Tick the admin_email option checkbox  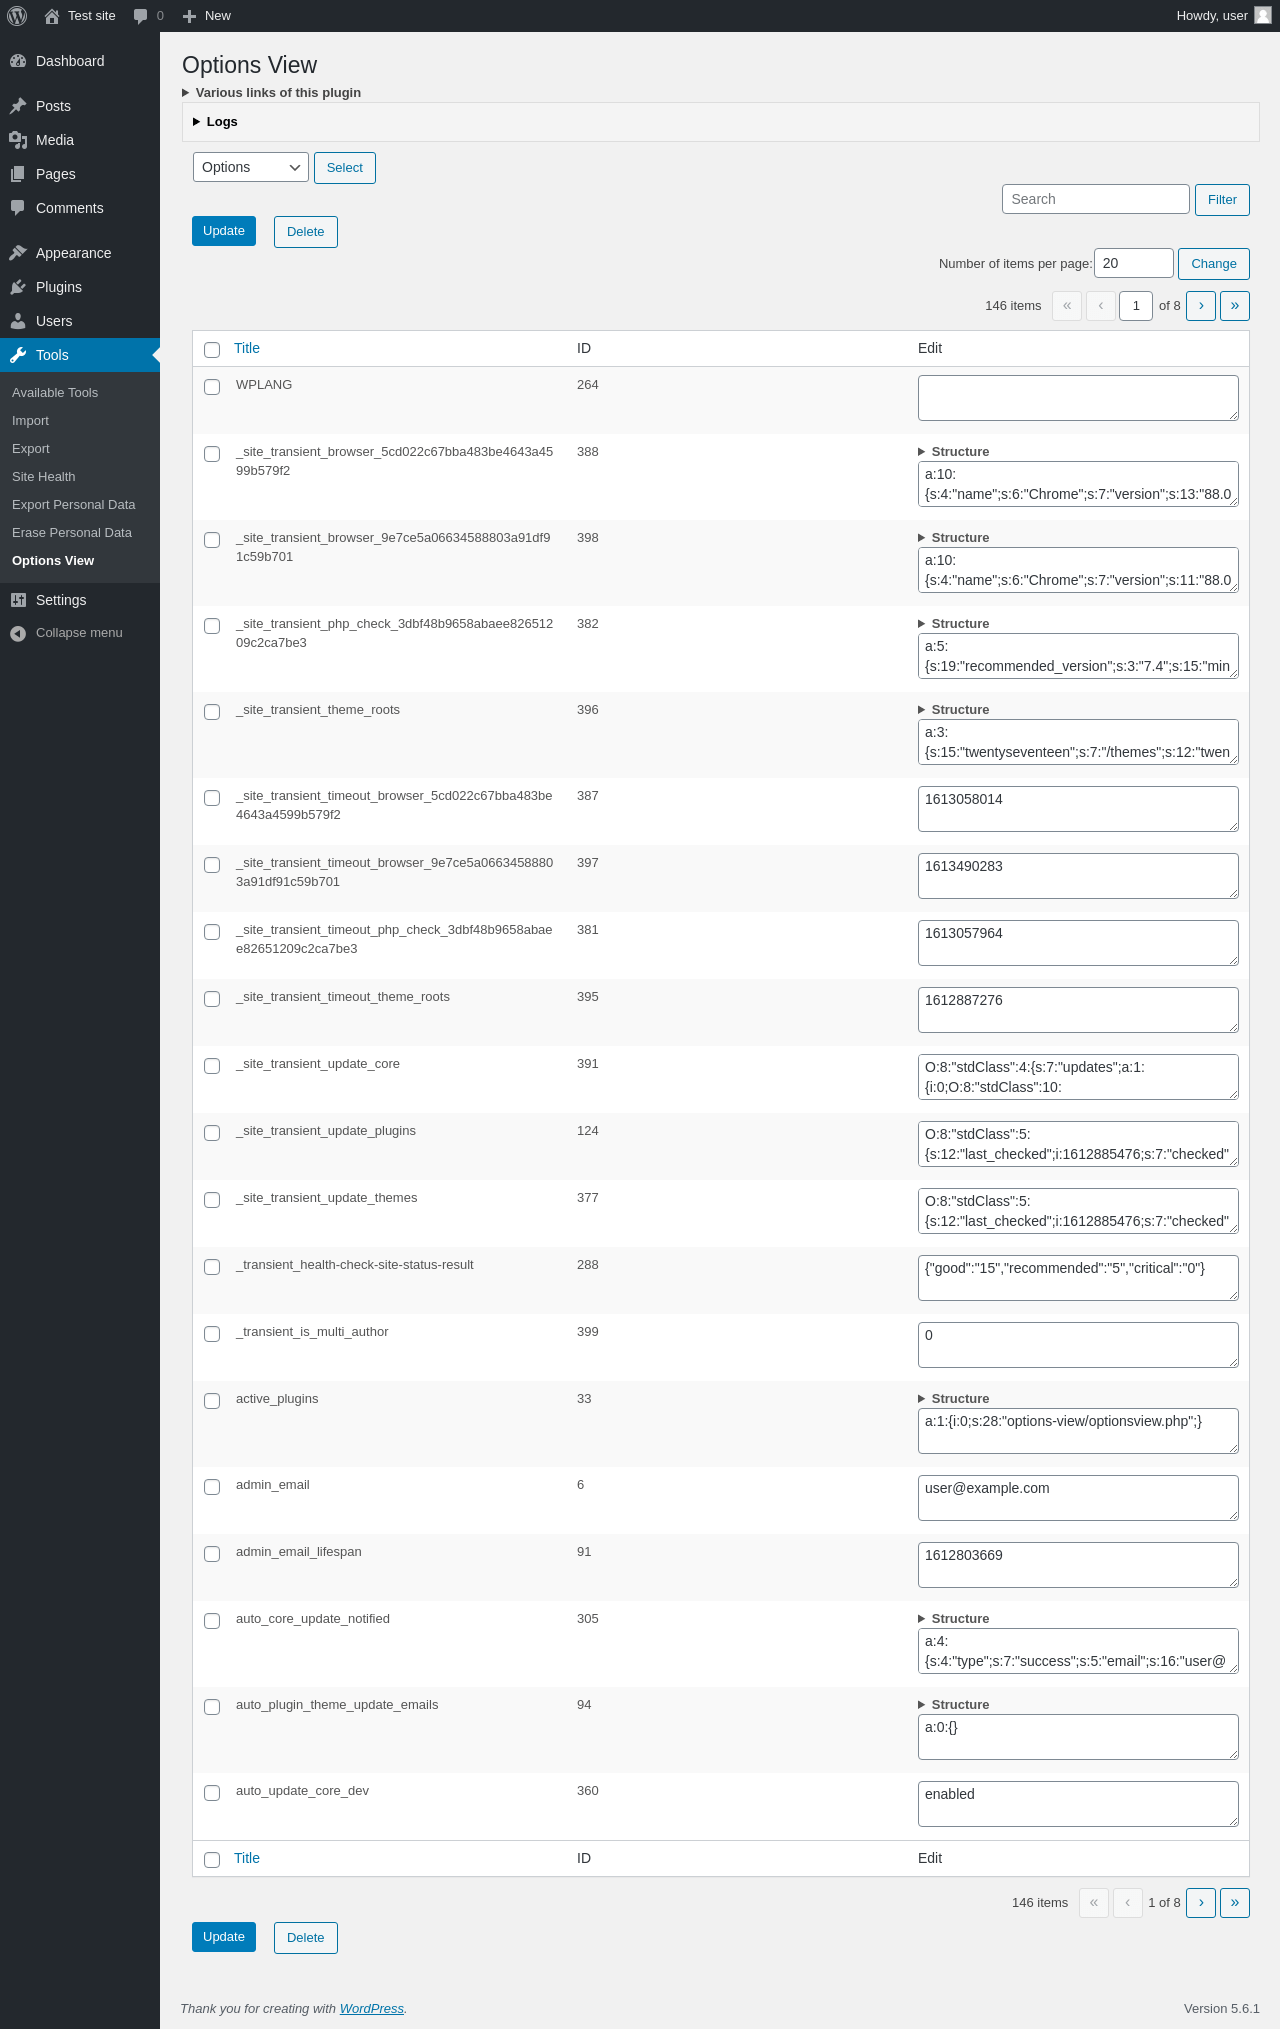click(x=212, y=1487)
